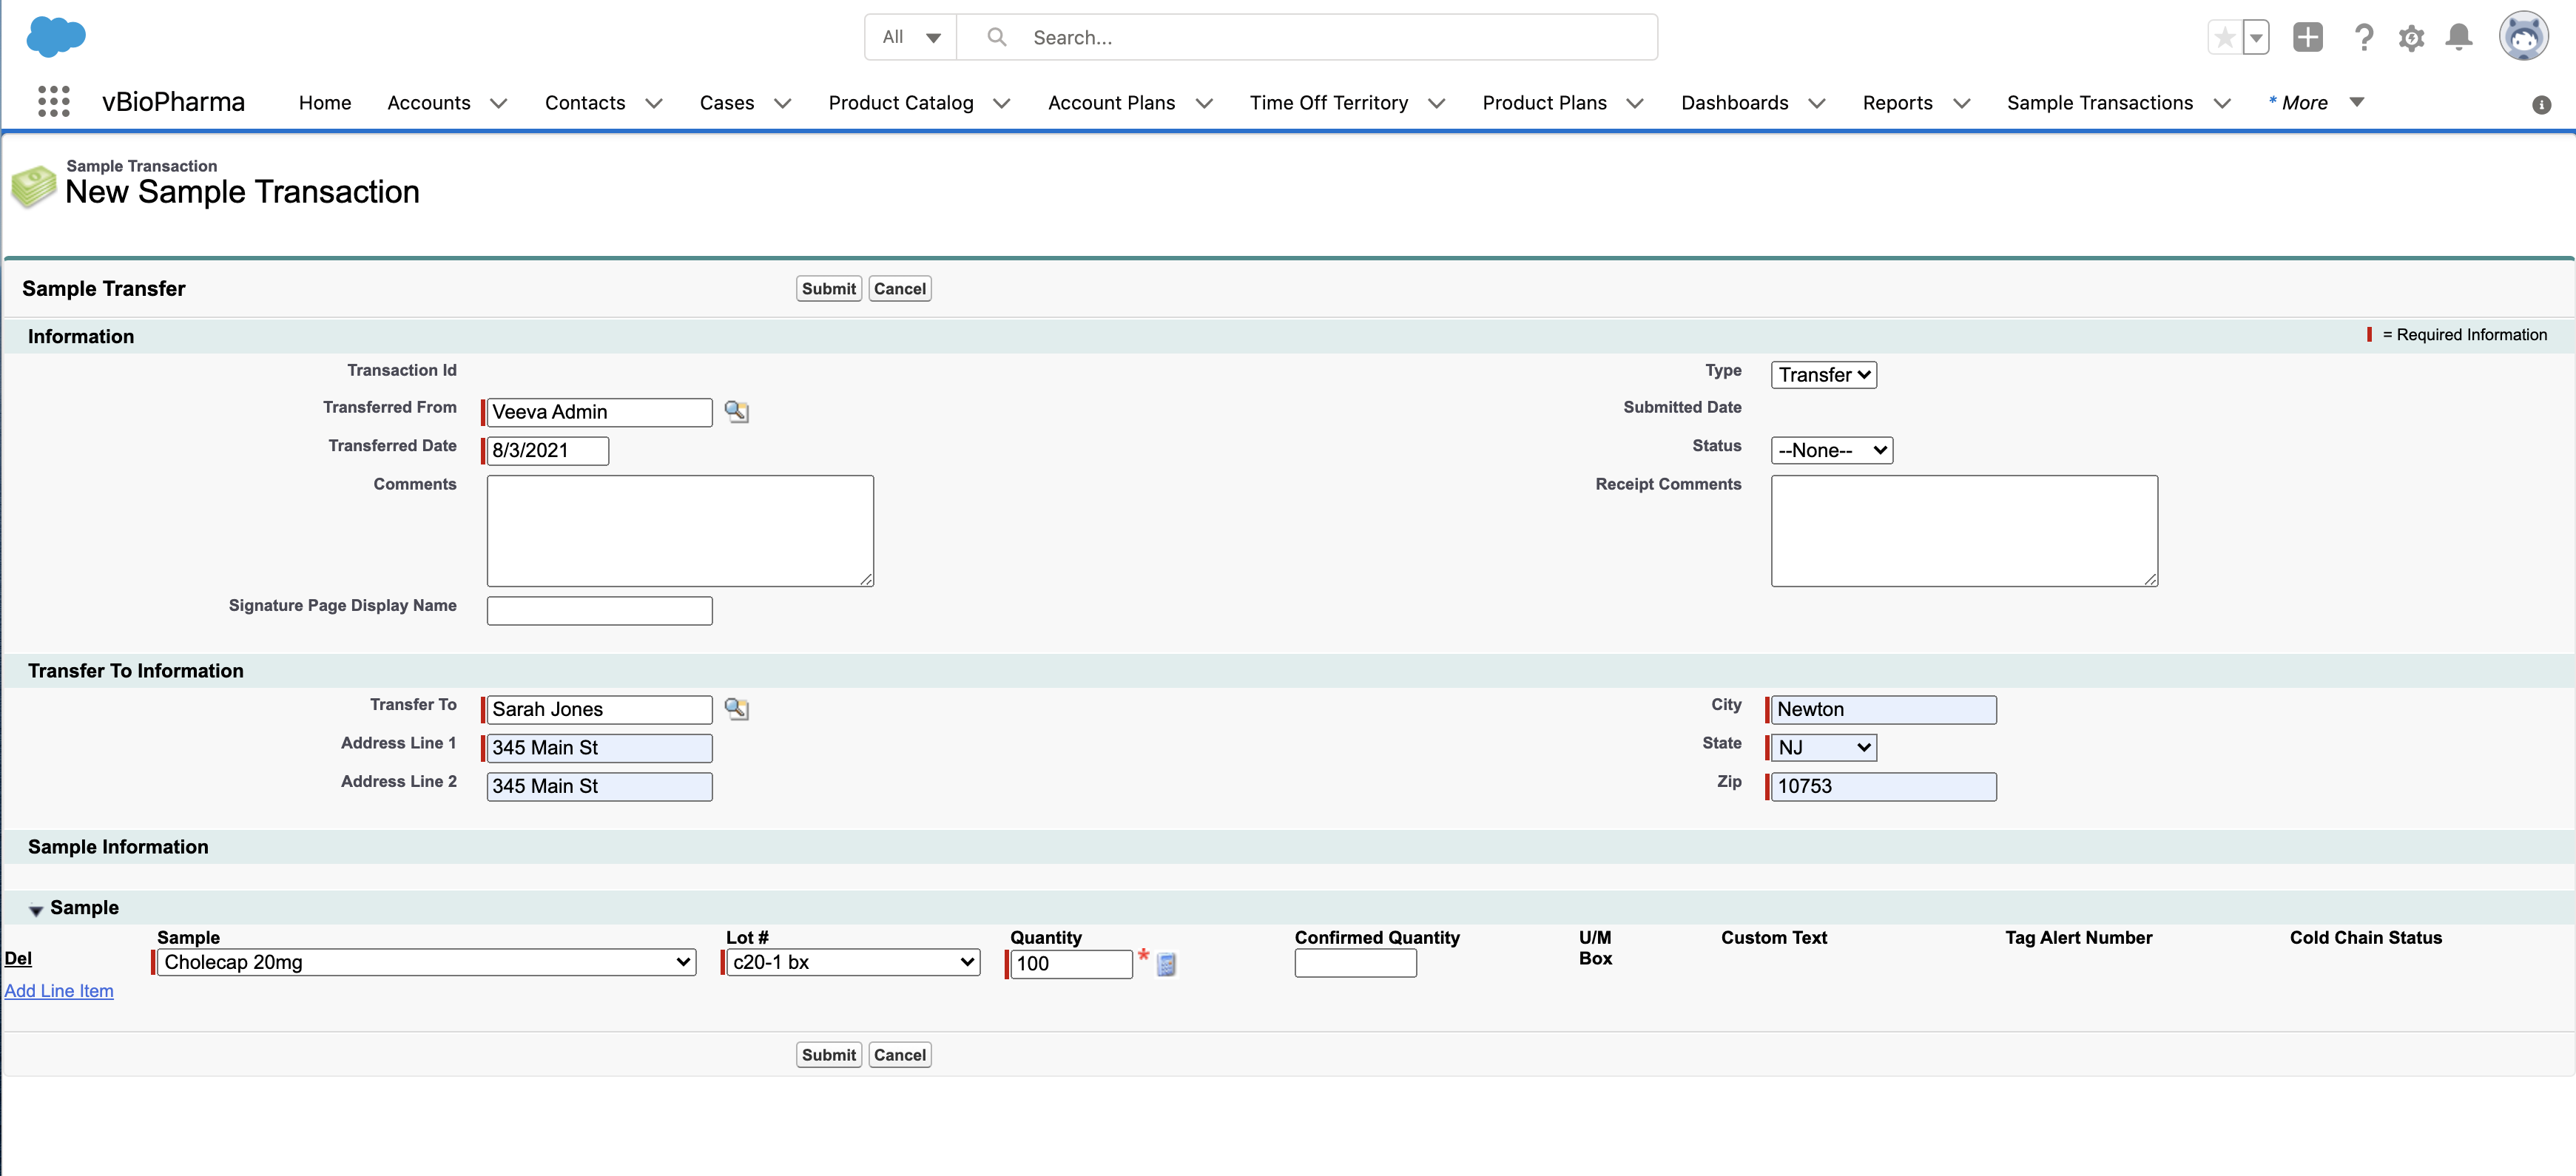This screenshot has width=2576, height=1176.
Task: Click the favorites star icon
Action: point(2224,38)
